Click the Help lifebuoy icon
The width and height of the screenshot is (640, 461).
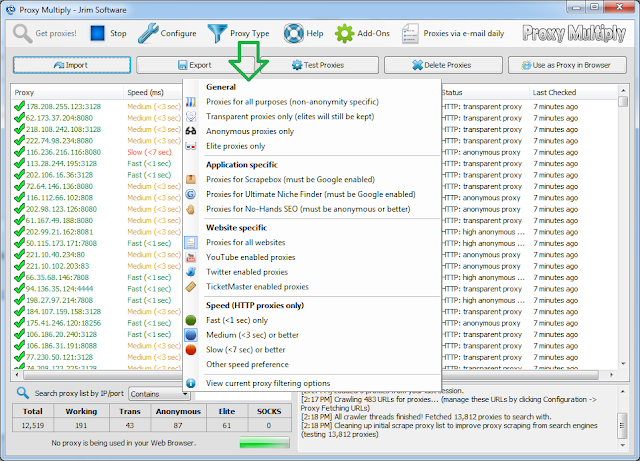pos(293,33)
